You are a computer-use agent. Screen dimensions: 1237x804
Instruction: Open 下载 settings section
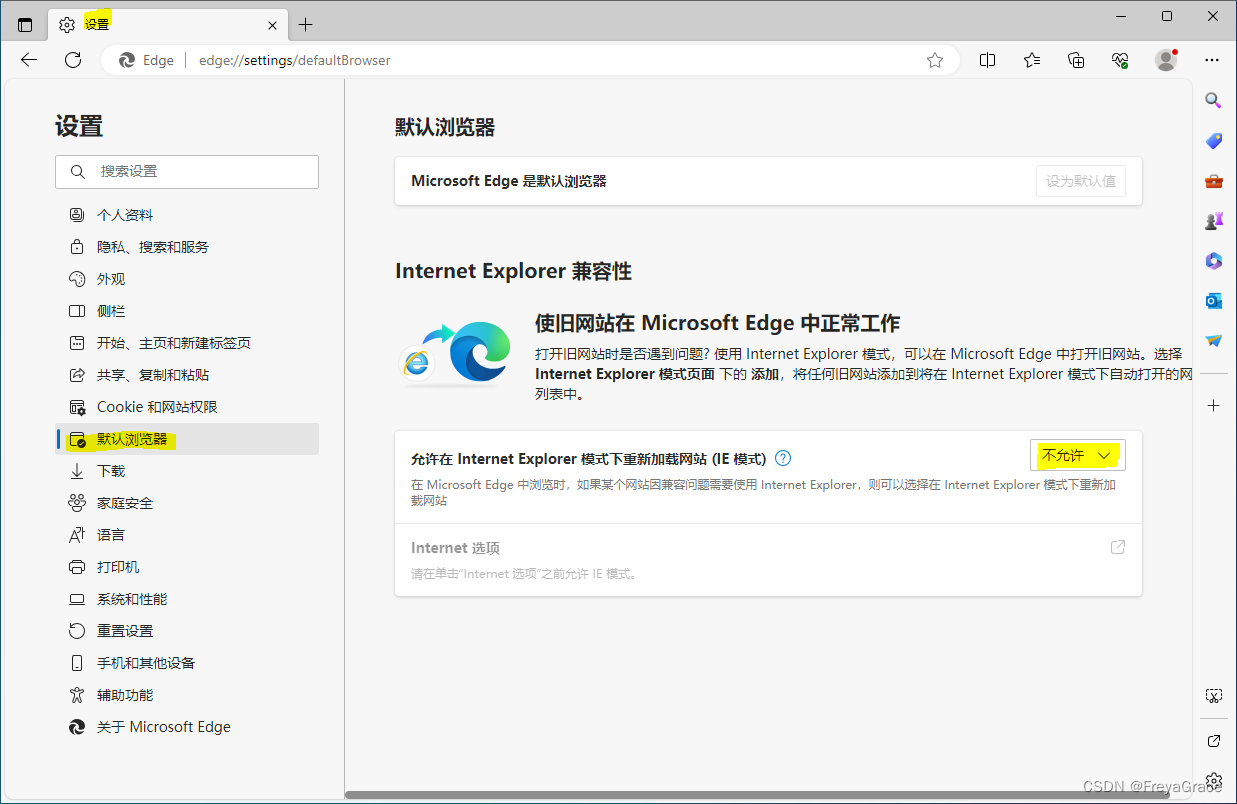click(x=187, y=471)
